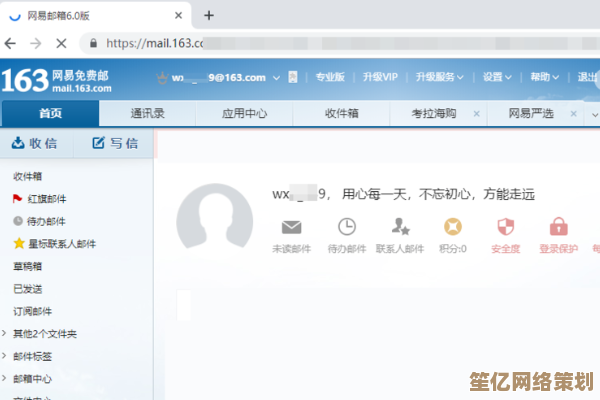Viewport: 600px width, 400px height.
Task: Switch to the 通讯录 contacts tab
Action: (x=149, y=114)
